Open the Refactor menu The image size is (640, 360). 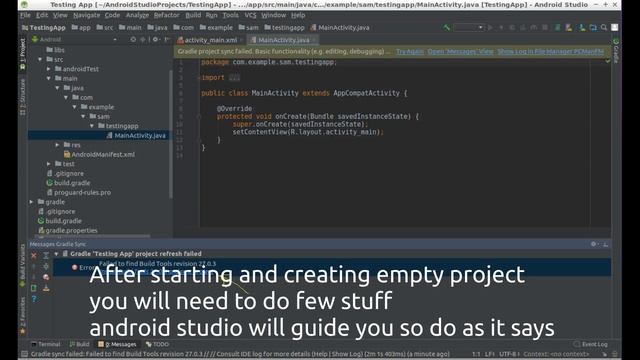click(166, 15)
